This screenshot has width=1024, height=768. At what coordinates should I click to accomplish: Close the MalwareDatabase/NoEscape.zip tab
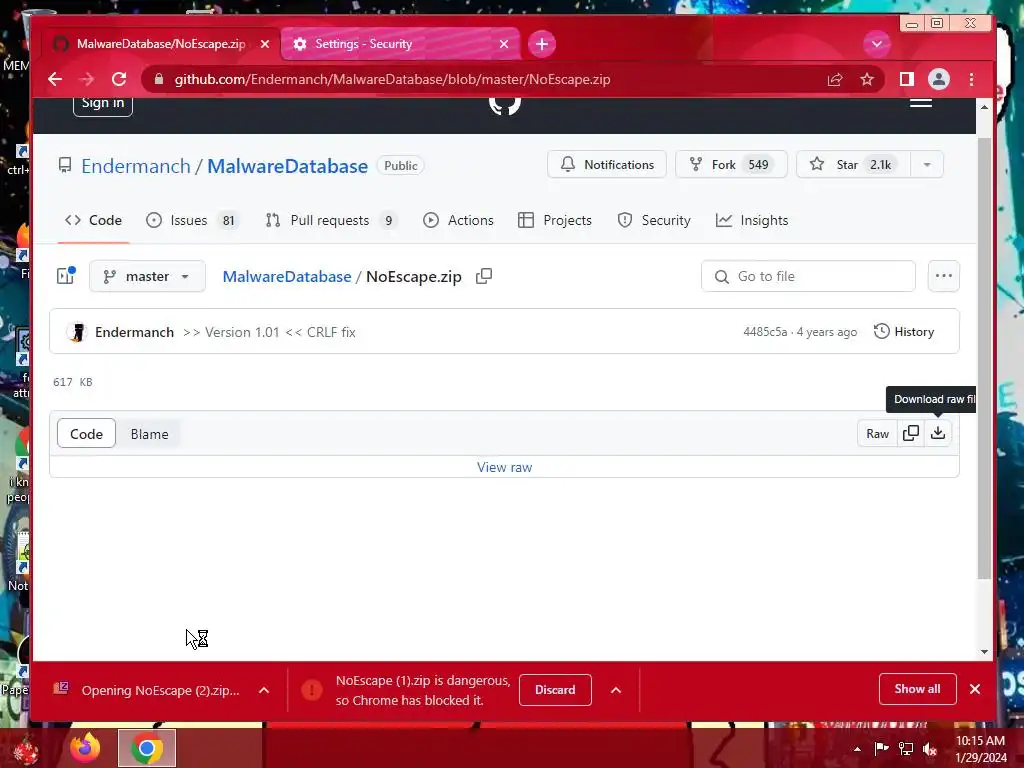264,44
